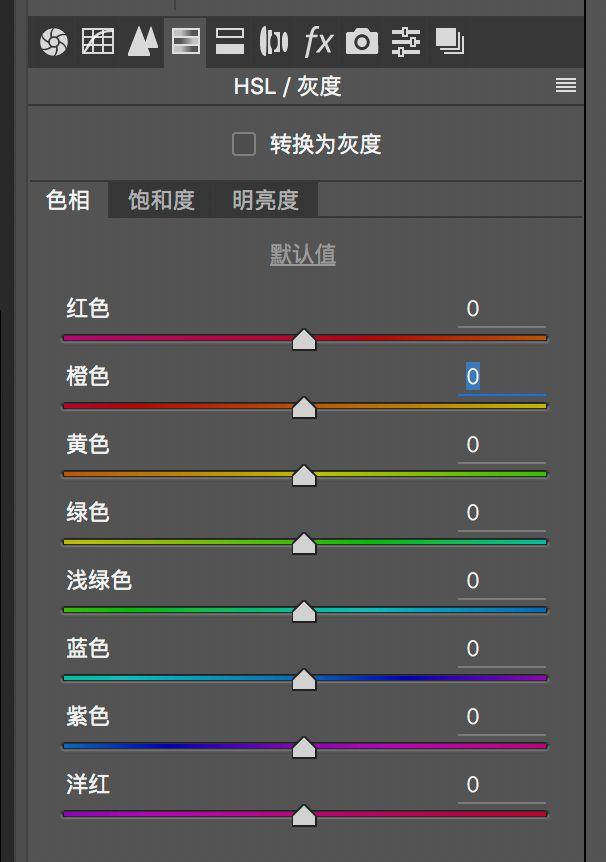
Task: Click the 红色 hue slider handle
Action: click(x=304, y=340)
